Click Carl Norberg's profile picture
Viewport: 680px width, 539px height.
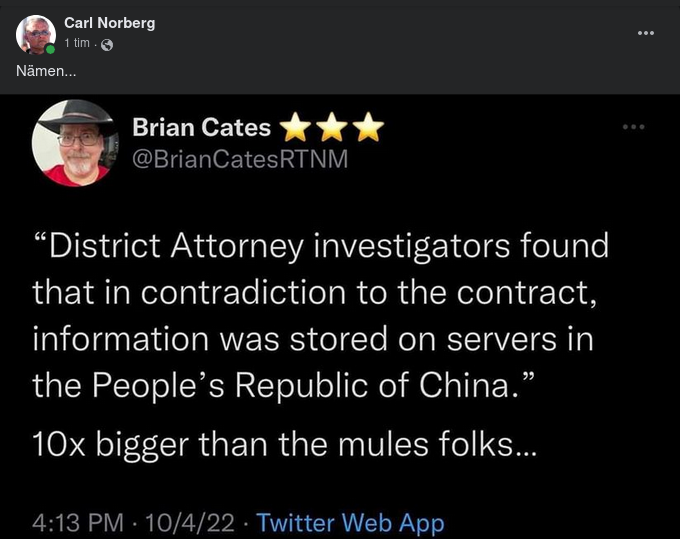click(x=35, y=33)
